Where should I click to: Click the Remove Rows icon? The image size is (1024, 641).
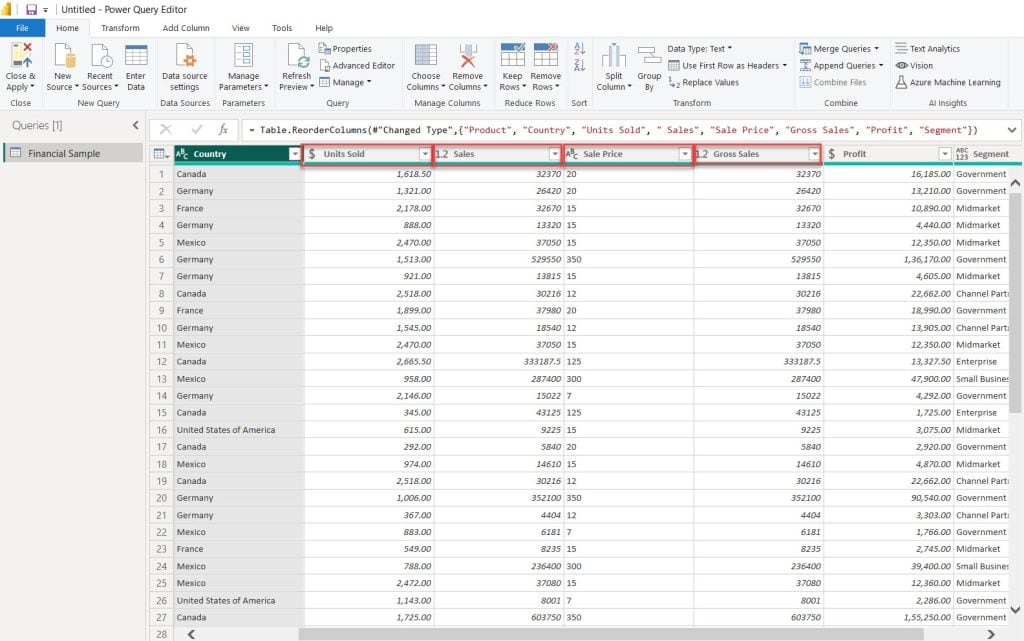pyautogui.click(x=545, y=56)
